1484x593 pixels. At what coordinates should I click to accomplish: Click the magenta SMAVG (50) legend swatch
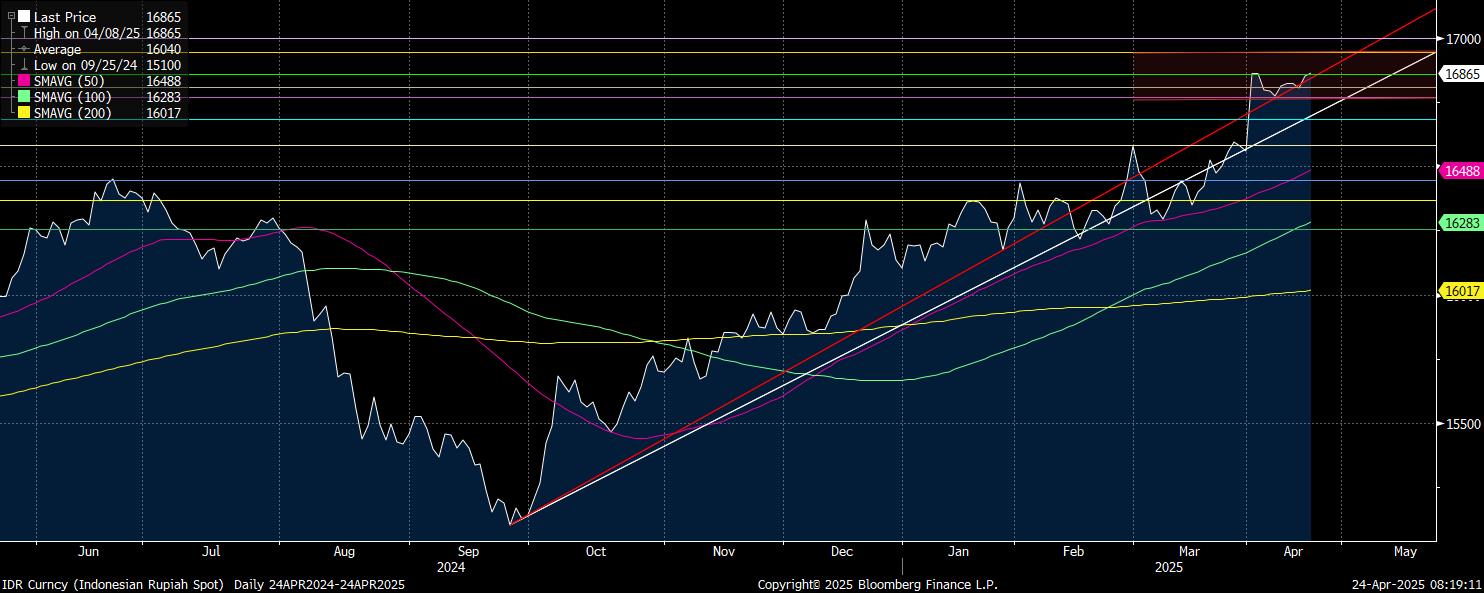click(24, 81)
